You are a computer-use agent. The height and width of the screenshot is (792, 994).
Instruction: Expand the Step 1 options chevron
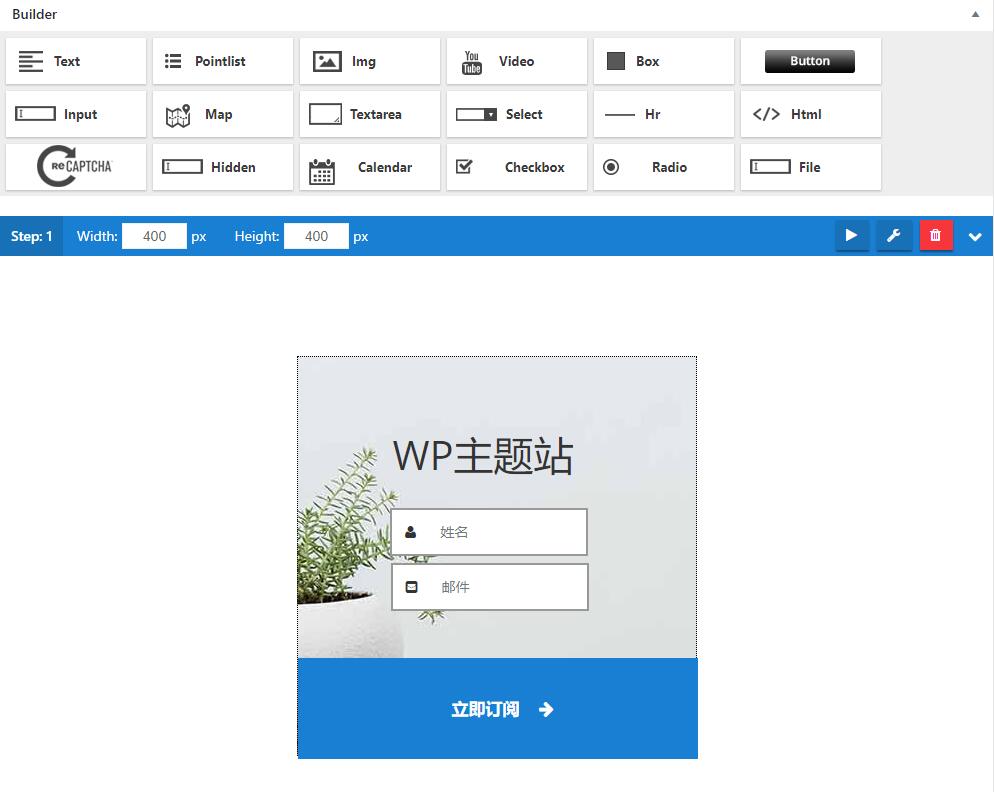[x=975, y=236]
